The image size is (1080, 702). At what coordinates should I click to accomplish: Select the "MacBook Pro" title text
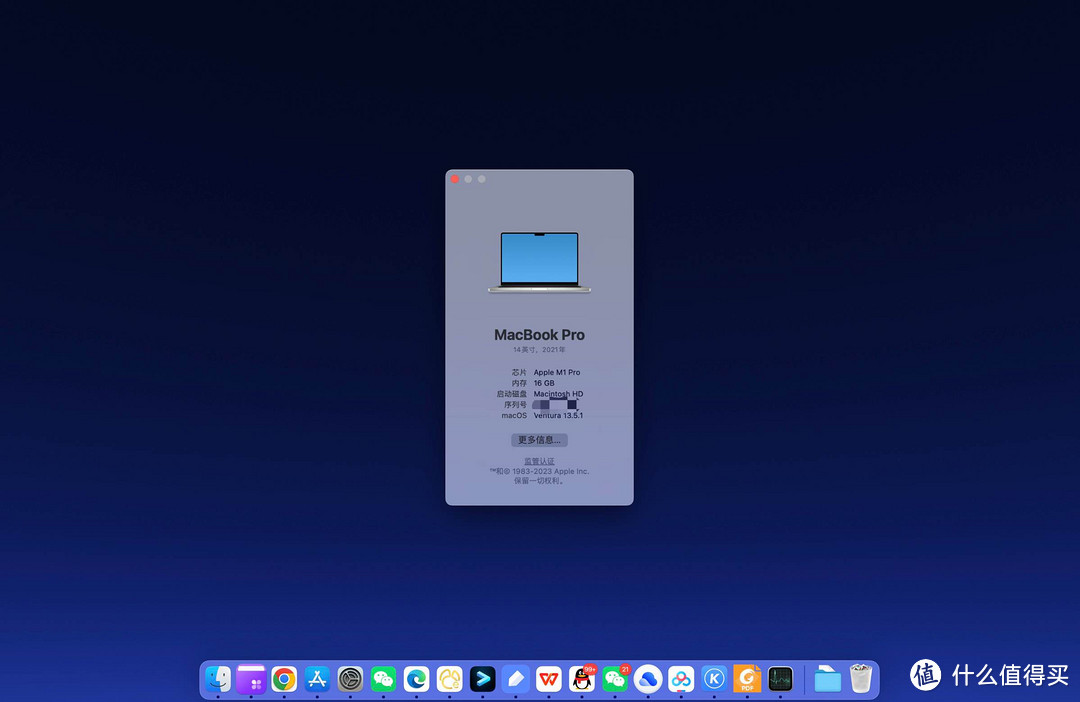pos(539,335)
